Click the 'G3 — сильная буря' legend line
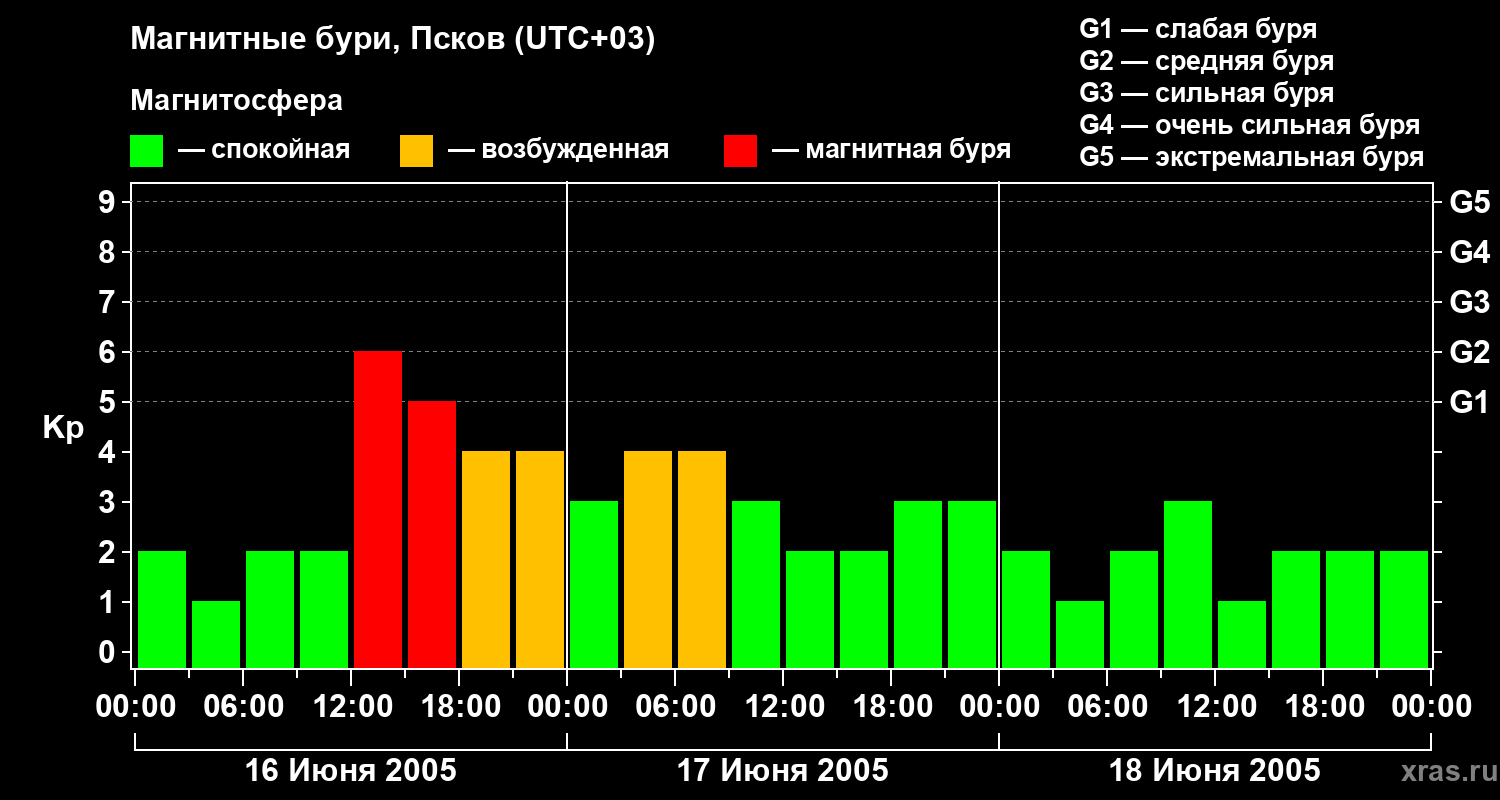 click(1207, 93)
